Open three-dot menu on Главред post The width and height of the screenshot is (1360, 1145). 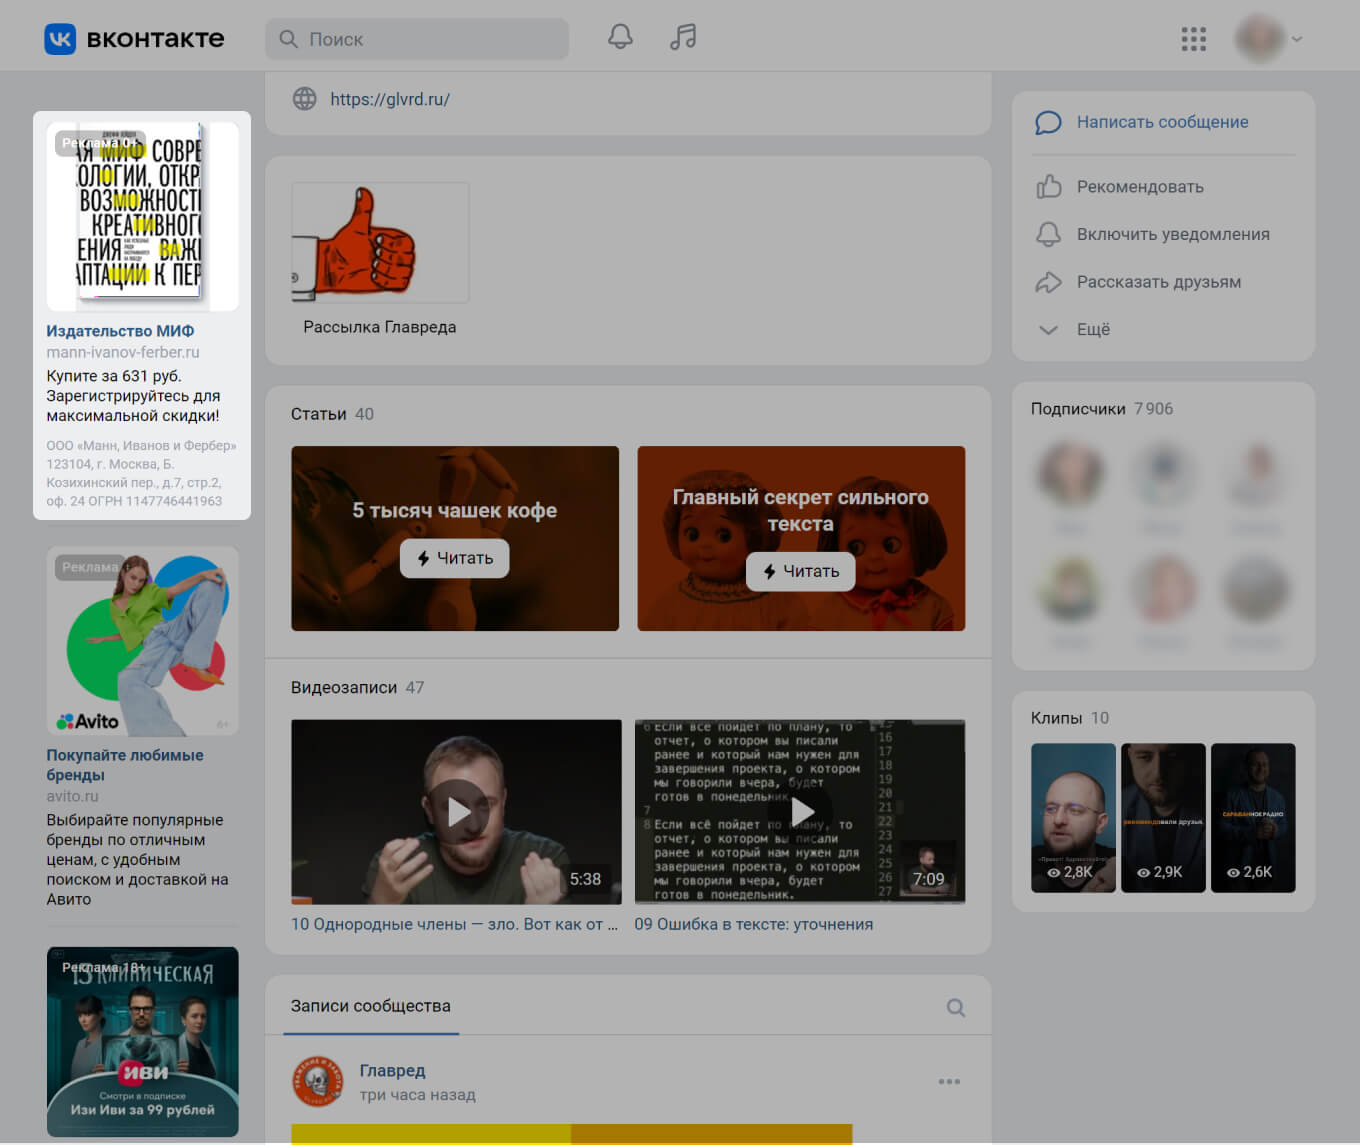coord(949,1081)
